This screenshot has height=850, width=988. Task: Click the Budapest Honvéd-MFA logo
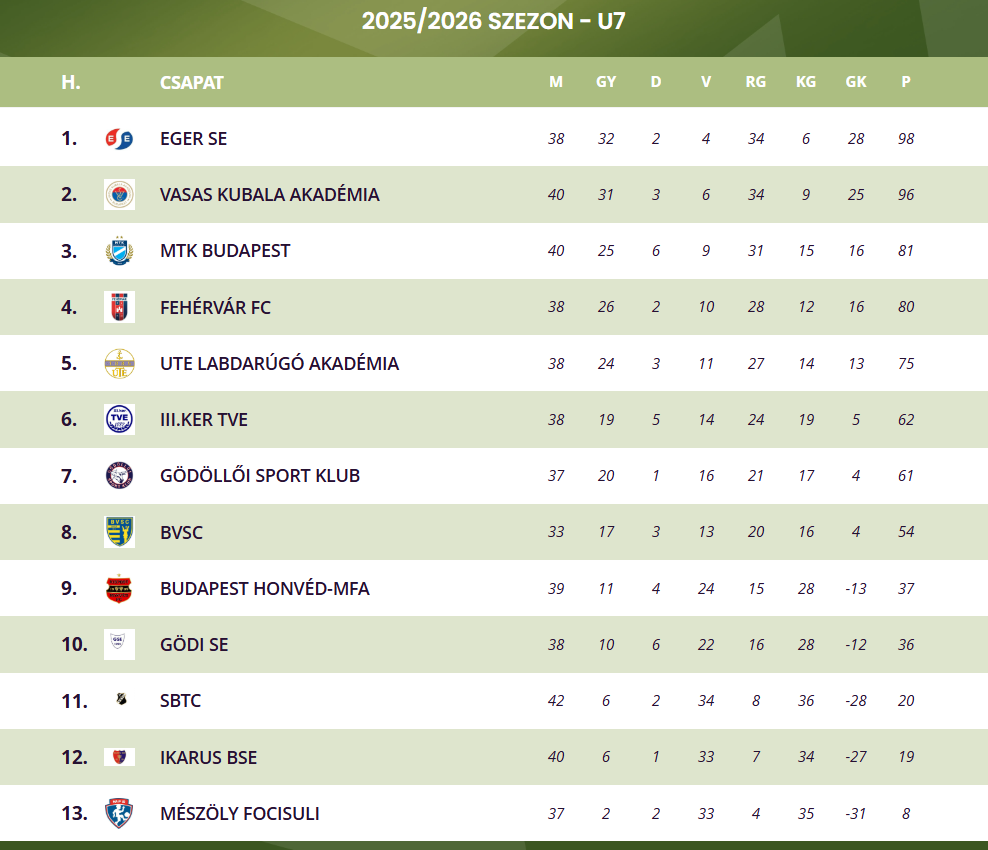click(x=119, y=588)
